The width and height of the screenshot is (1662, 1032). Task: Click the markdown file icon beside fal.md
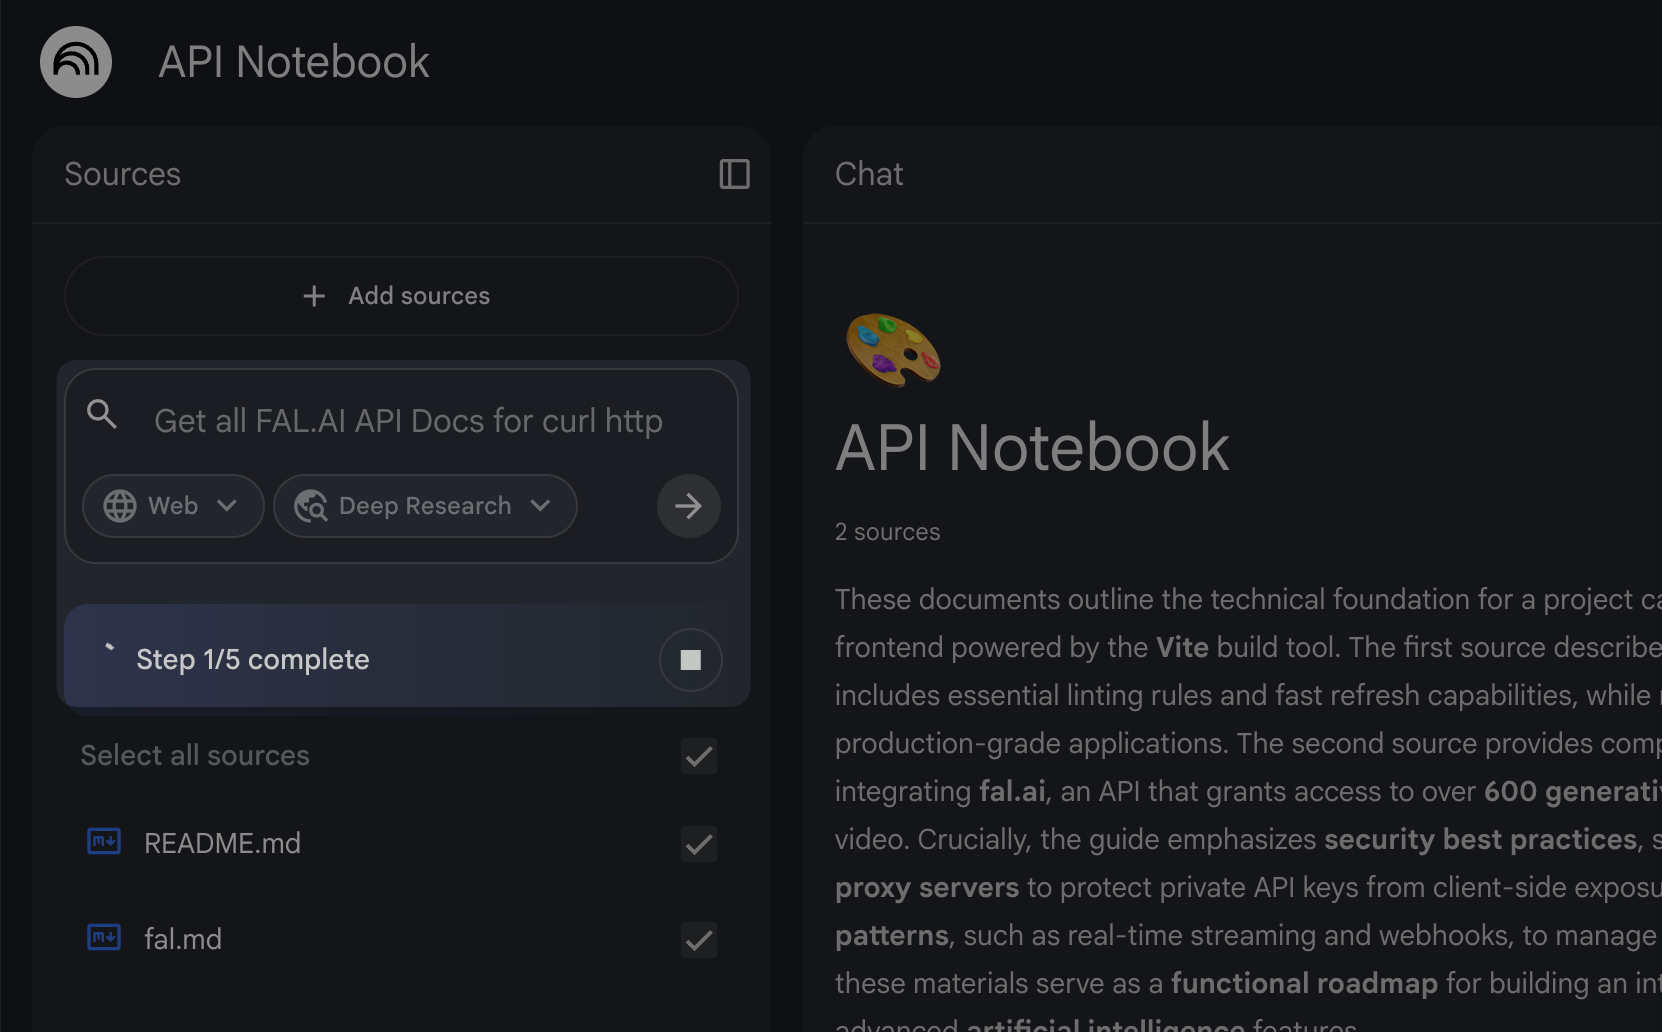point(103,938)
